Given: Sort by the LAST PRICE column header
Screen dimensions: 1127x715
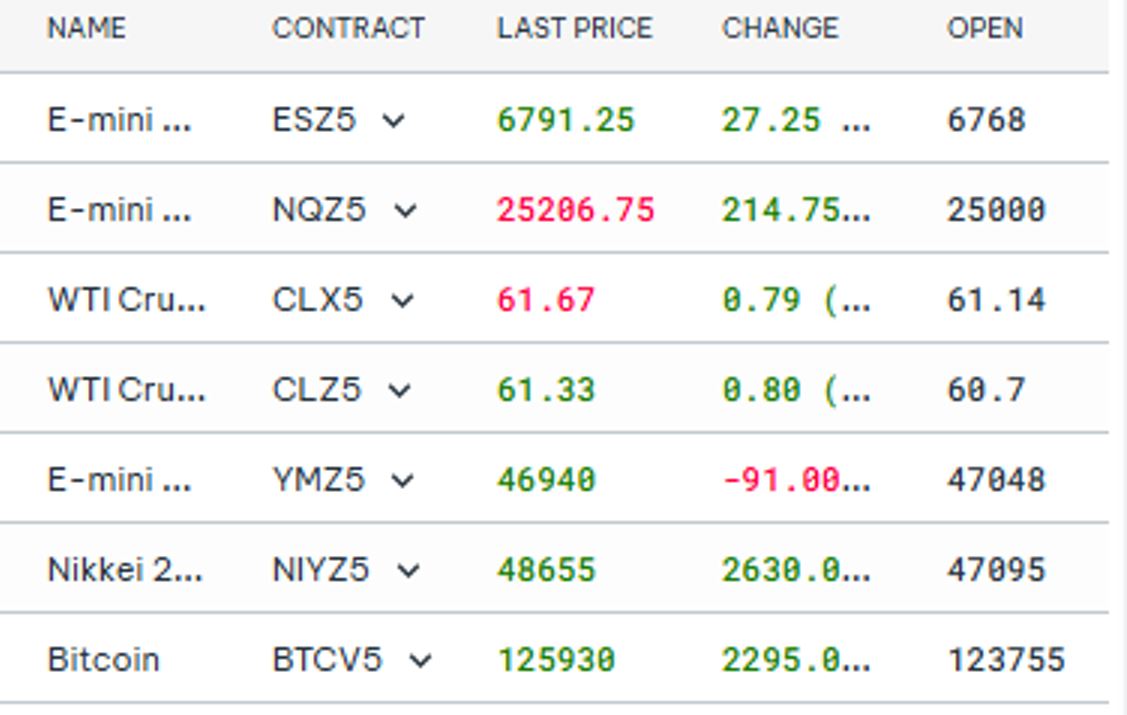Looking at the screenshot, I should [x=574, y=28].
